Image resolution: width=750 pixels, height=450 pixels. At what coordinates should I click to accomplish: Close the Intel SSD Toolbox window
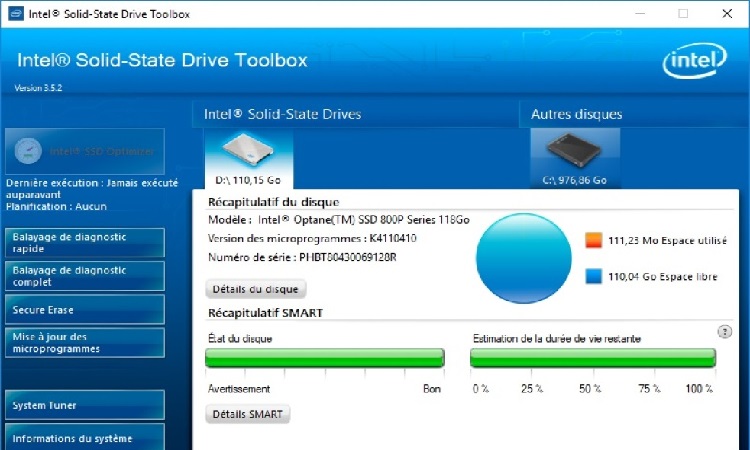click(x=727, y=13)
